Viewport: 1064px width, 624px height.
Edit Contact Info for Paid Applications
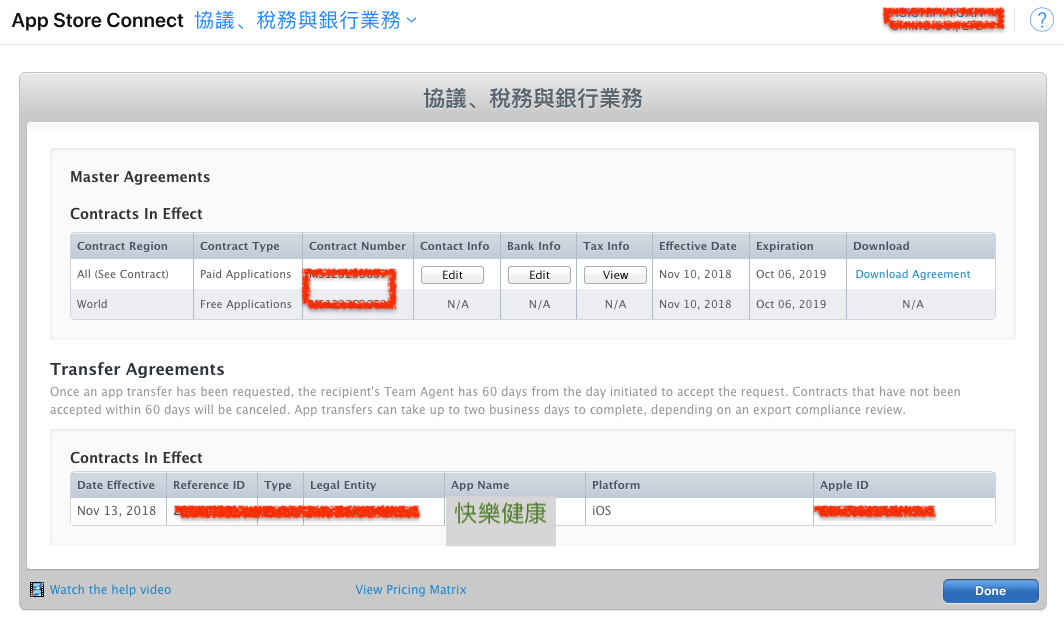tap(452, 275)
